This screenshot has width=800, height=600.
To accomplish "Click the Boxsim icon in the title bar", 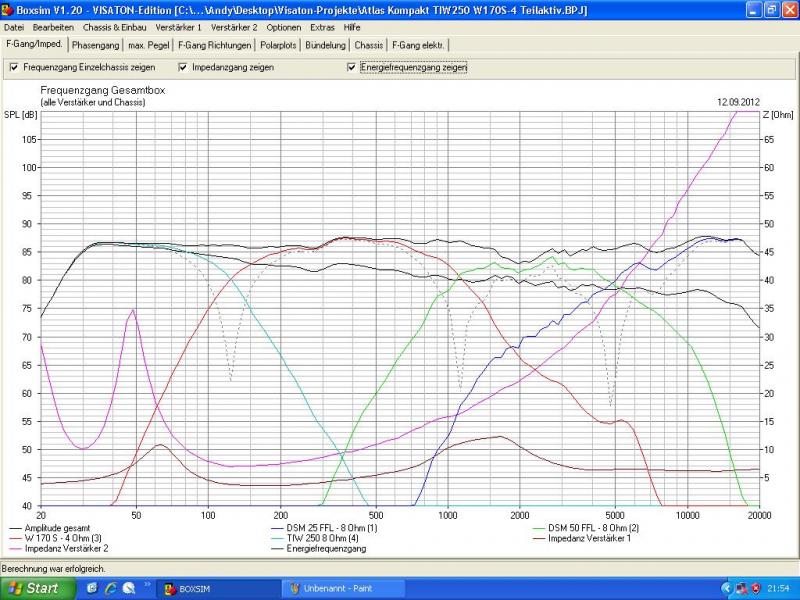I will pyautogui.click(x=7, y=10).
